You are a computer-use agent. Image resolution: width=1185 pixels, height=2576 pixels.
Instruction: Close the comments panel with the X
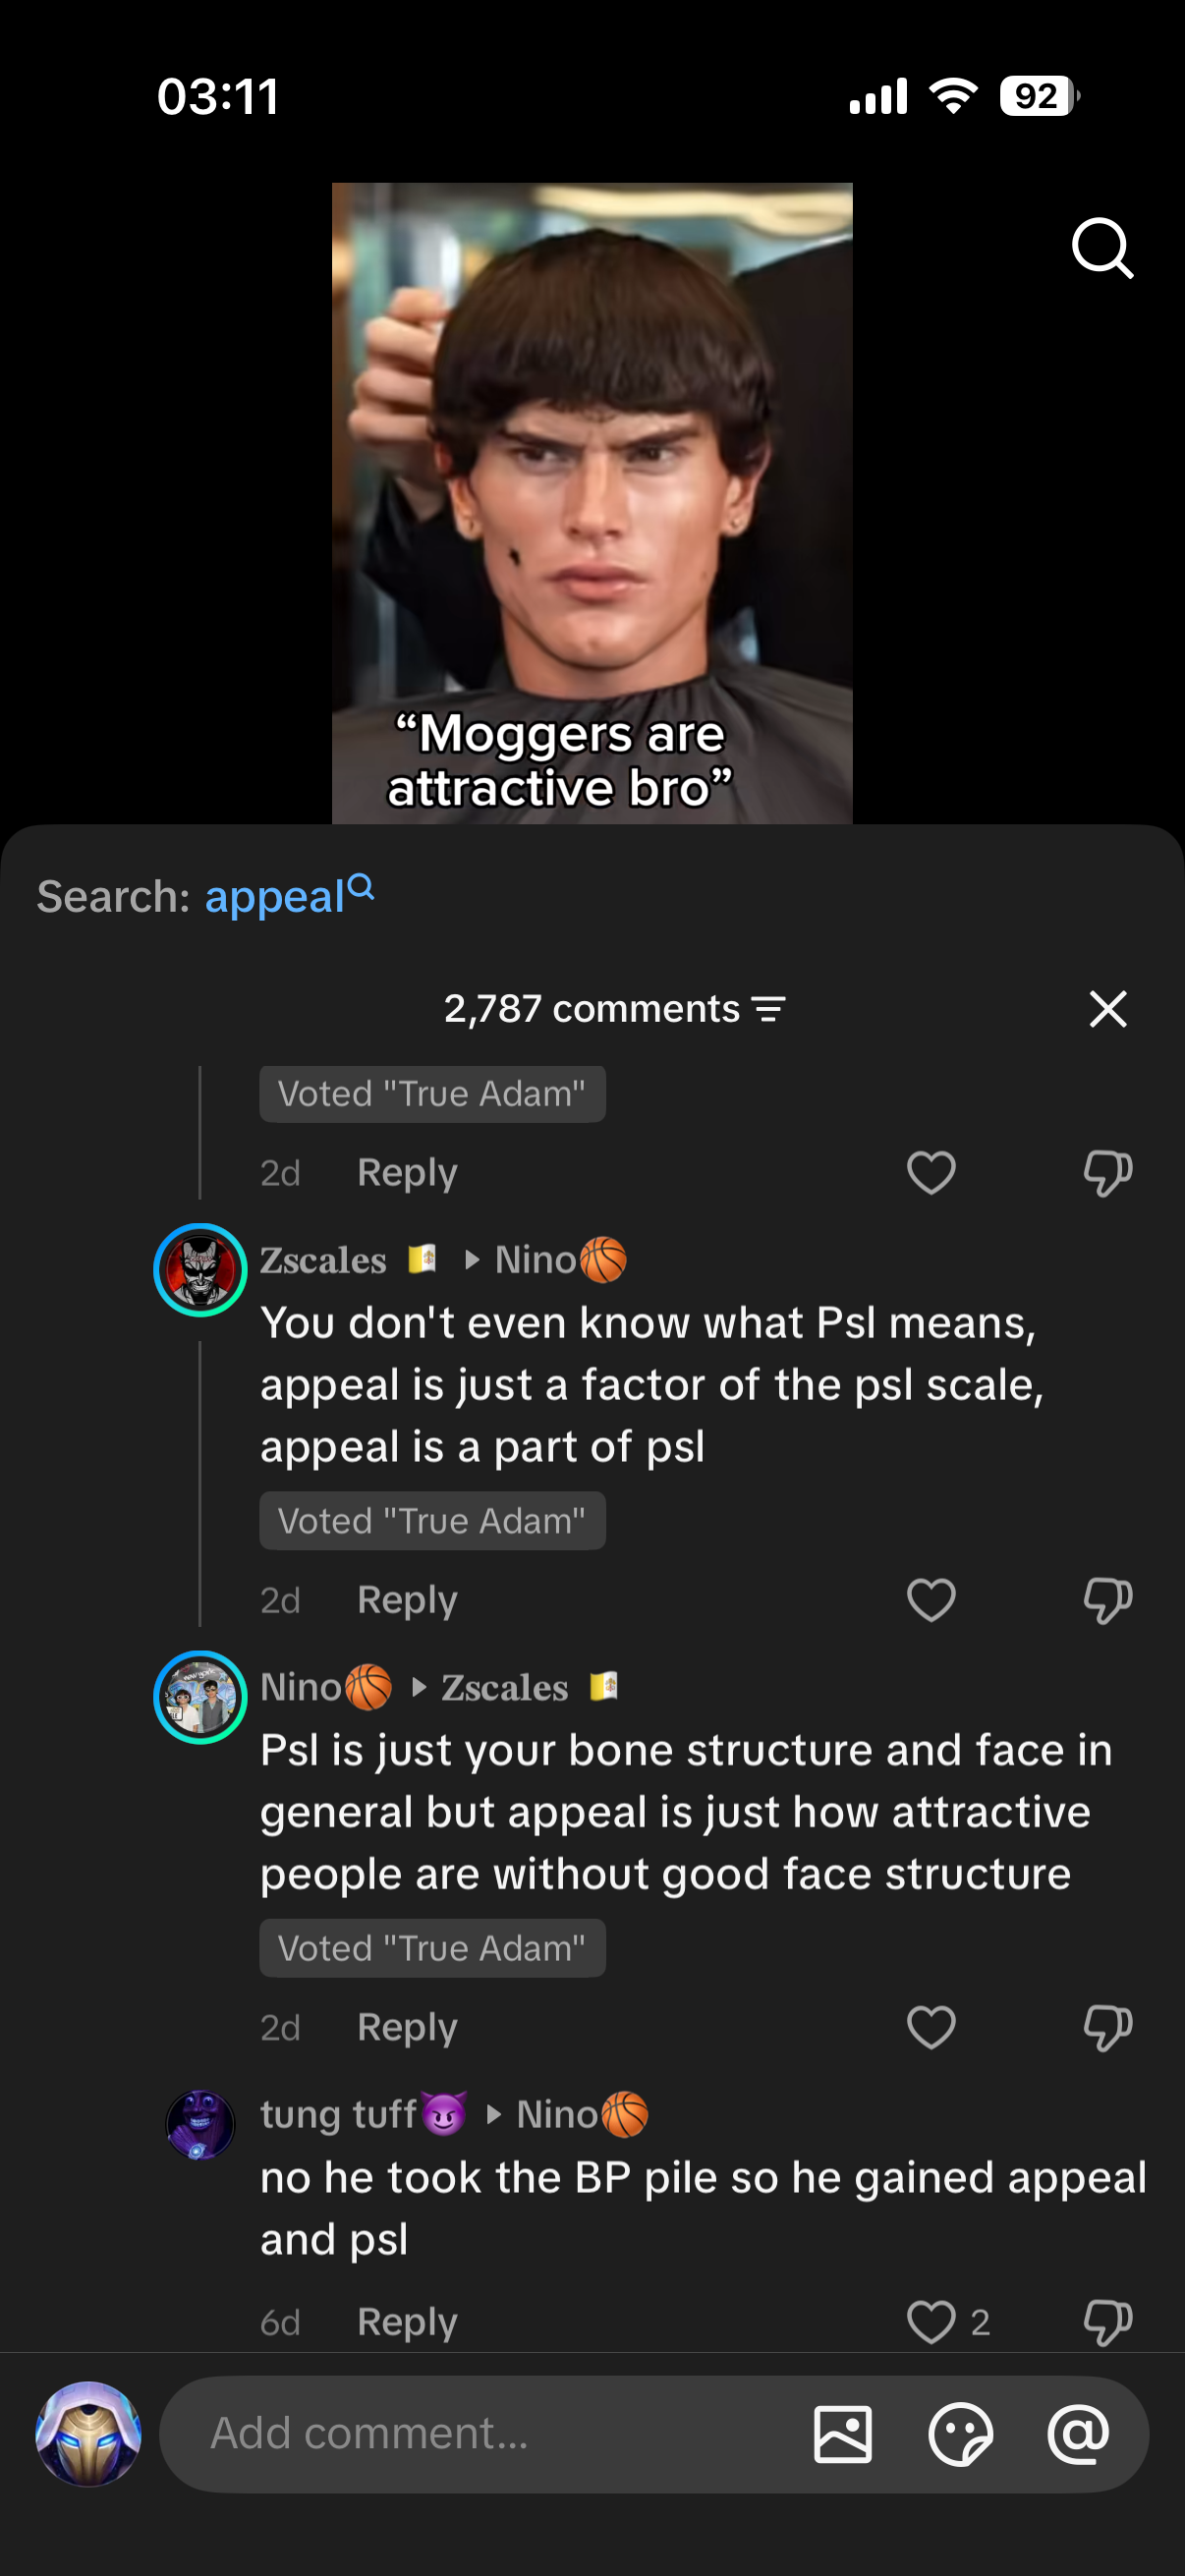tap(1107, 1009)
